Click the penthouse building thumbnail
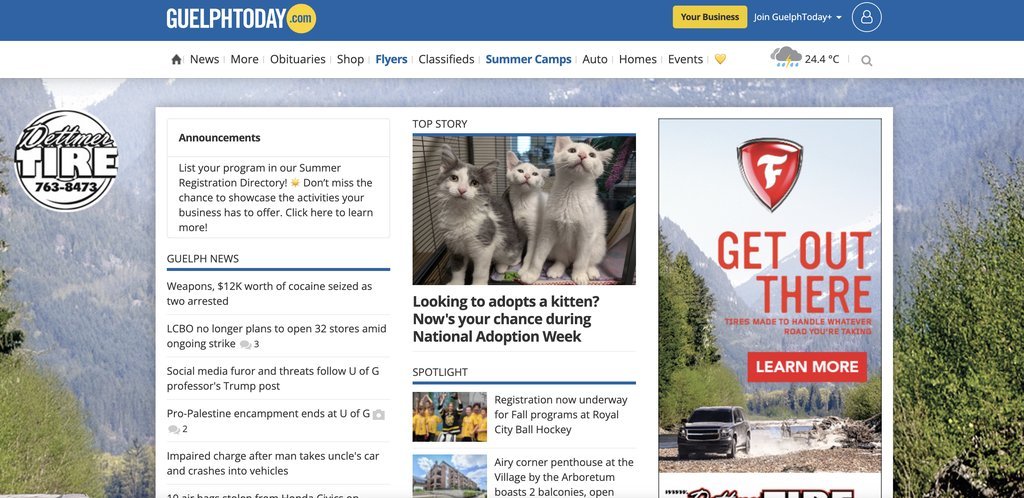Viewport: 1024px width, 498px height. (x=449, y=476)
